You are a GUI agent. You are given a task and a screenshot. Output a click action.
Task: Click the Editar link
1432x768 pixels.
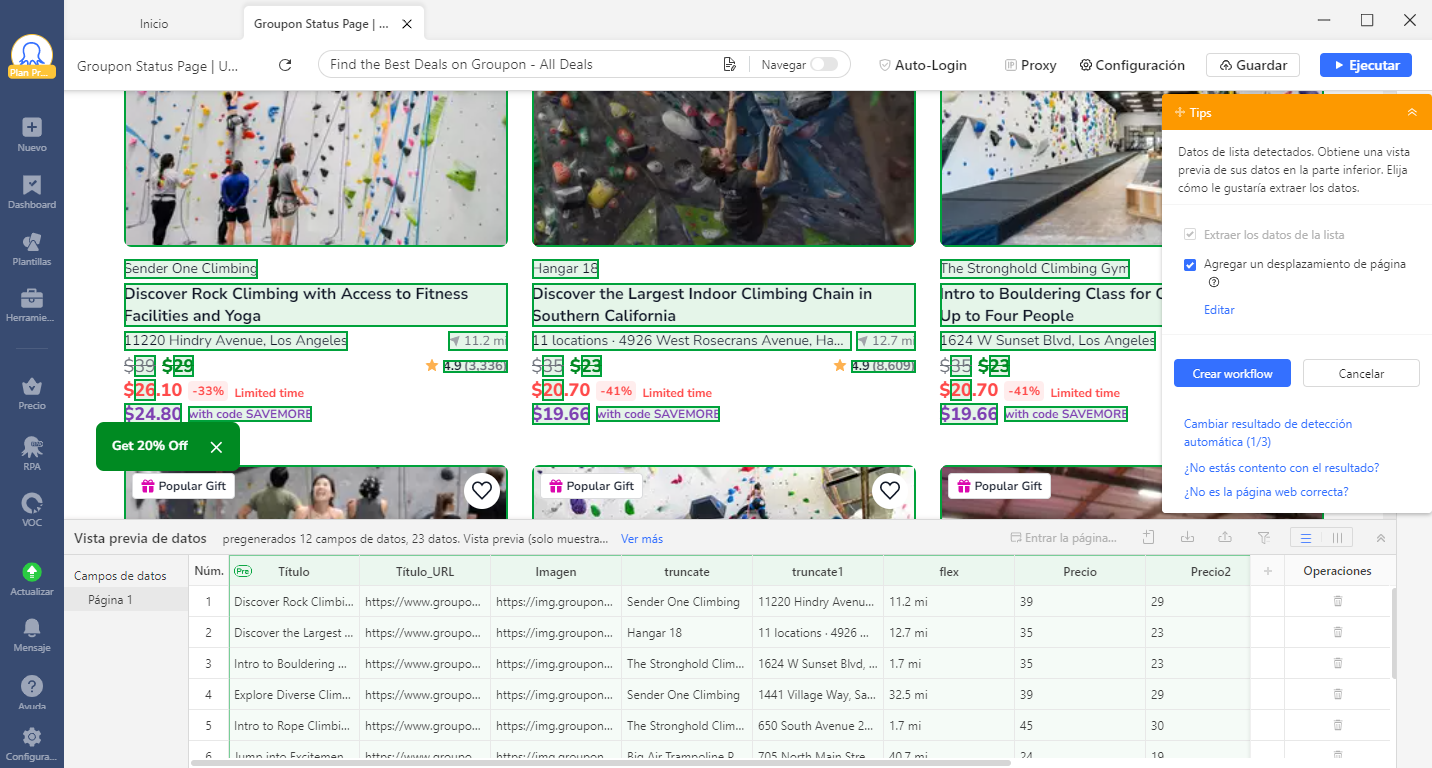point(1219,310)
